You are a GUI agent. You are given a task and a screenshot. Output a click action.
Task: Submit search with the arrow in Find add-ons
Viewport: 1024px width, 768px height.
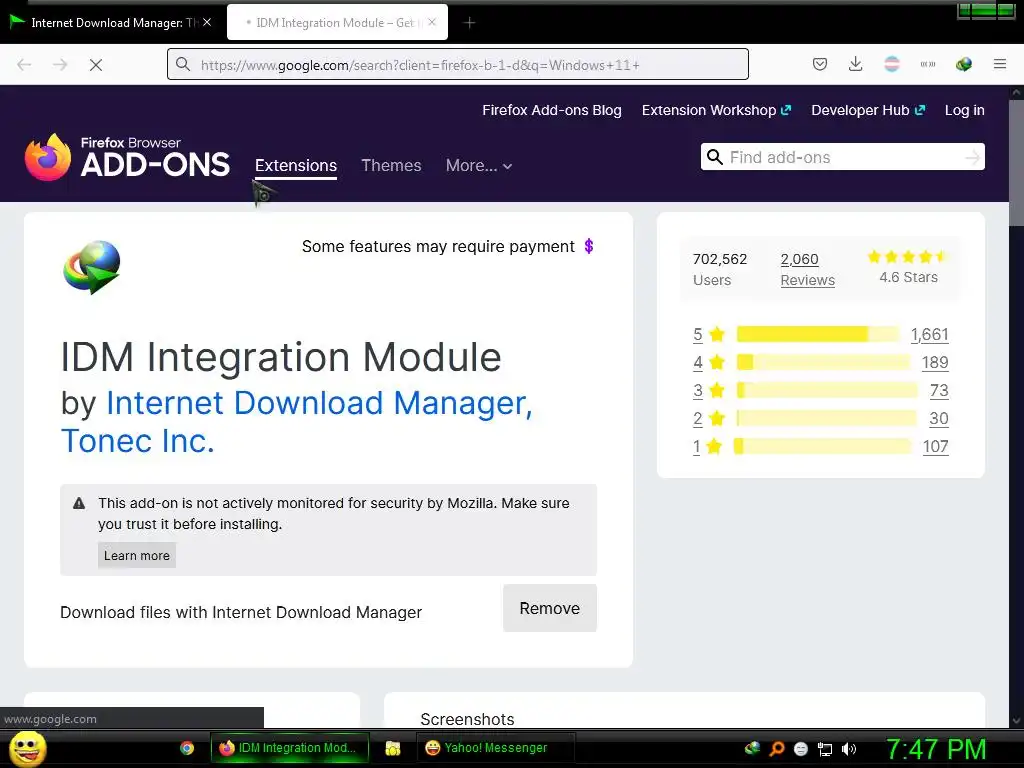[x=972, y=157]
